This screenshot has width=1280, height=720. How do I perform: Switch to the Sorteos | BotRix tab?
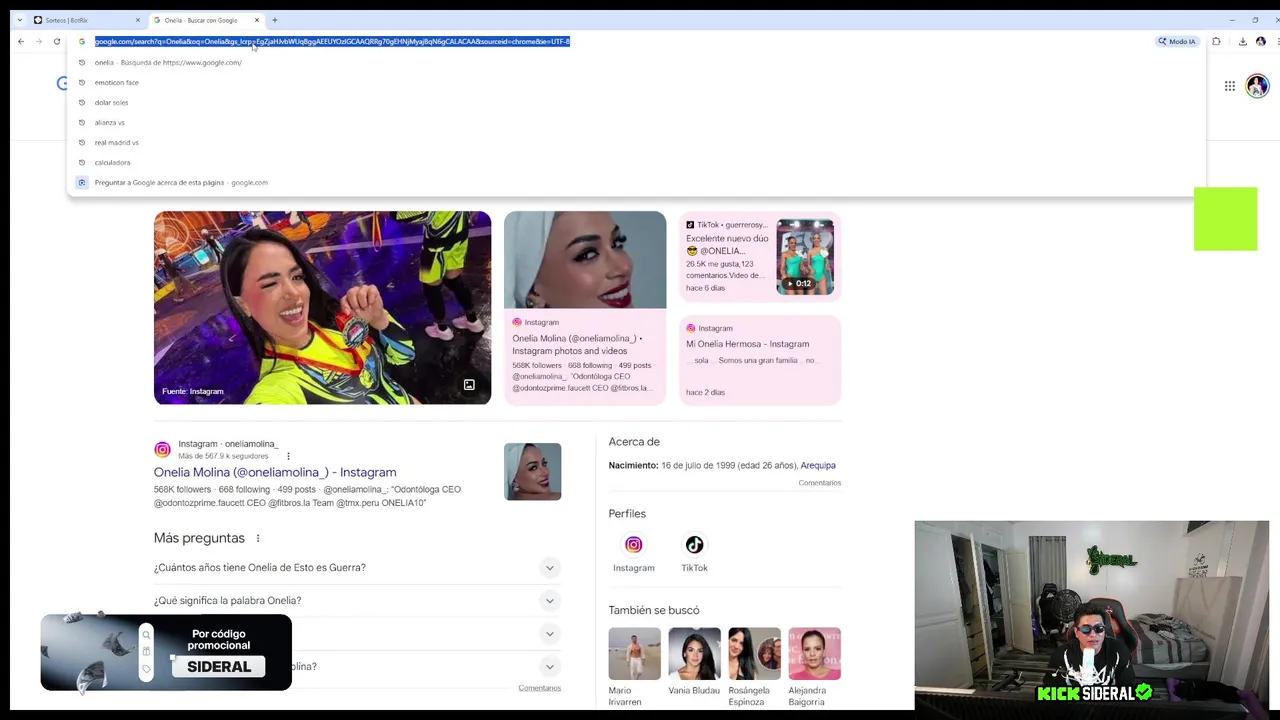coord(87,20)
